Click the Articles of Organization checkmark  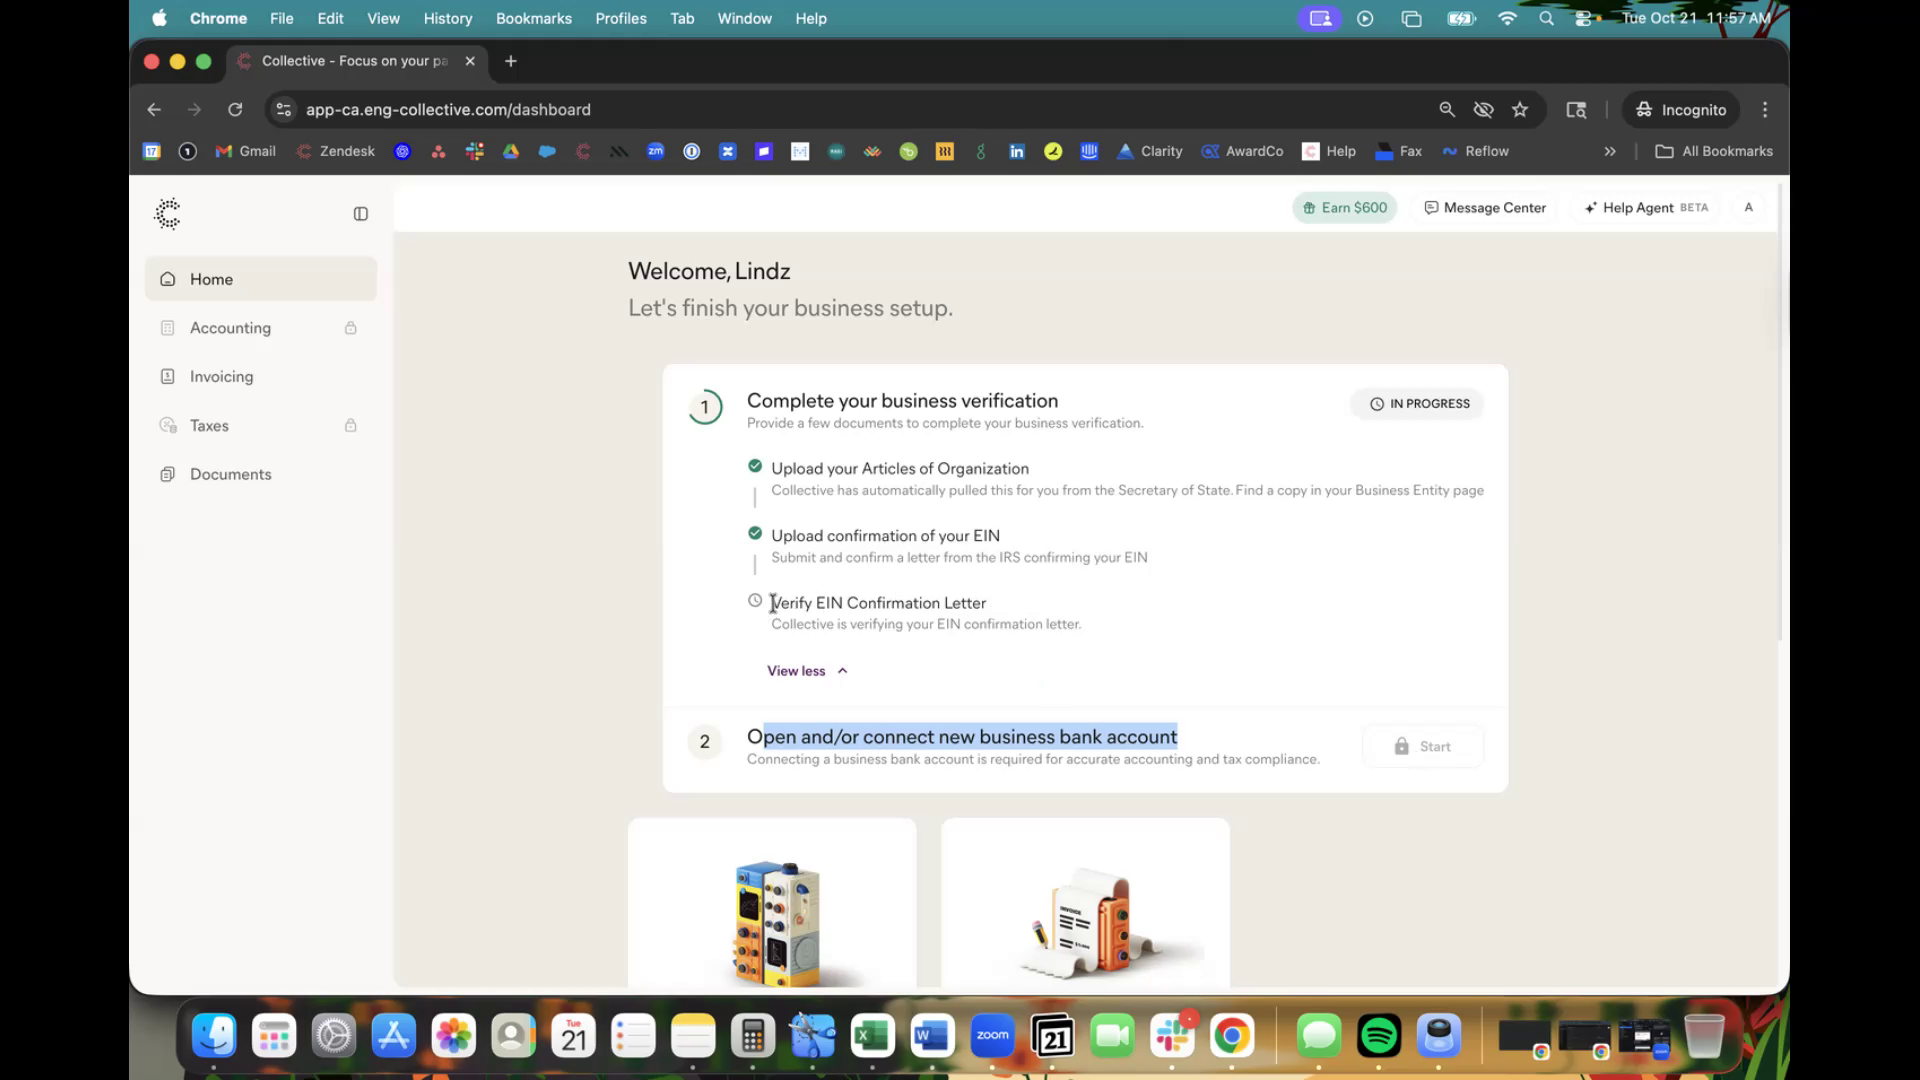coord(755,466)
